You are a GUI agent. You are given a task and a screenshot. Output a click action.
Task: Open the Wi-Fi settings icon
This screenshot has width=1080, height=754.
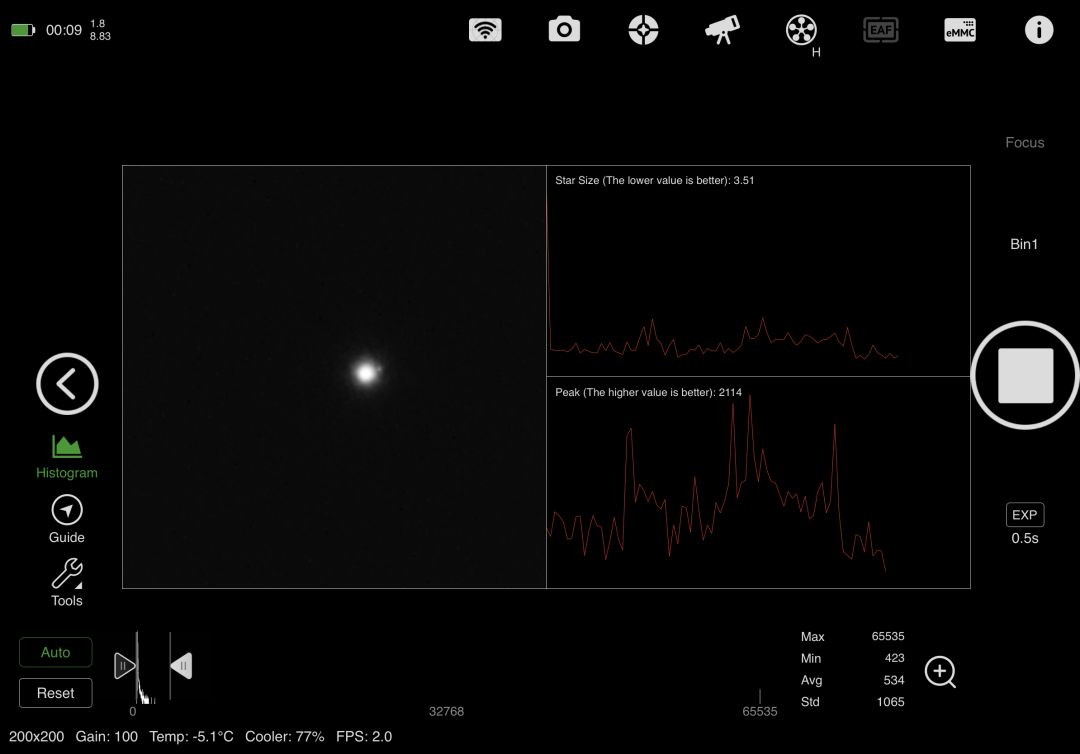click(x=485, y=30)
